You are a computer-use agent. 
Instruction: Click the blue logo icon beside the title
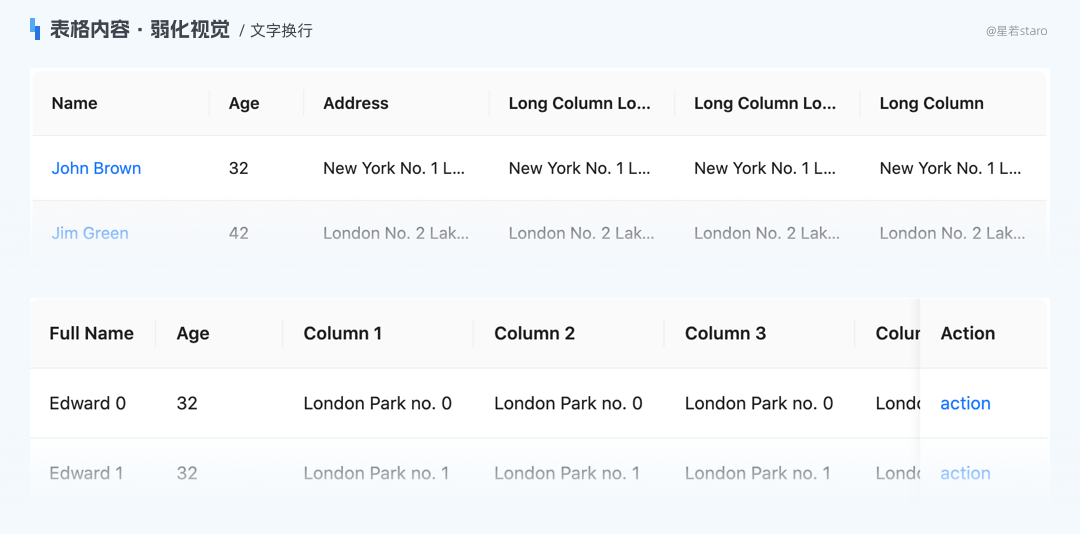[x=35, y=30]
